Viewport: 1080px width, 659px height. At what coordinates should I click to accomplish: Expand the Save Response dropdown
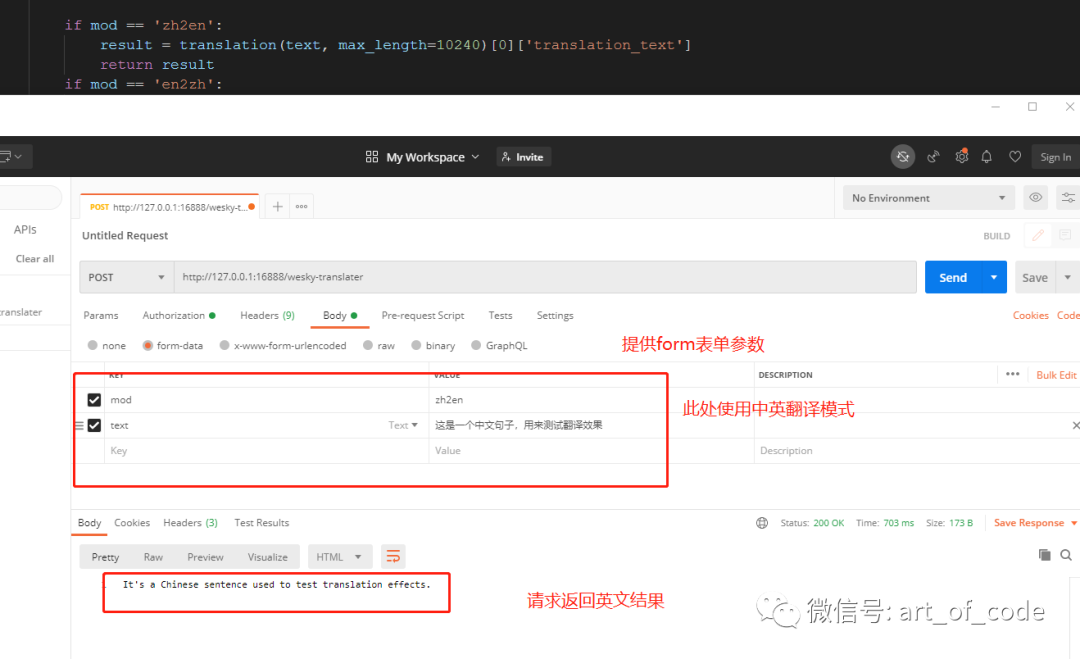1074,523
